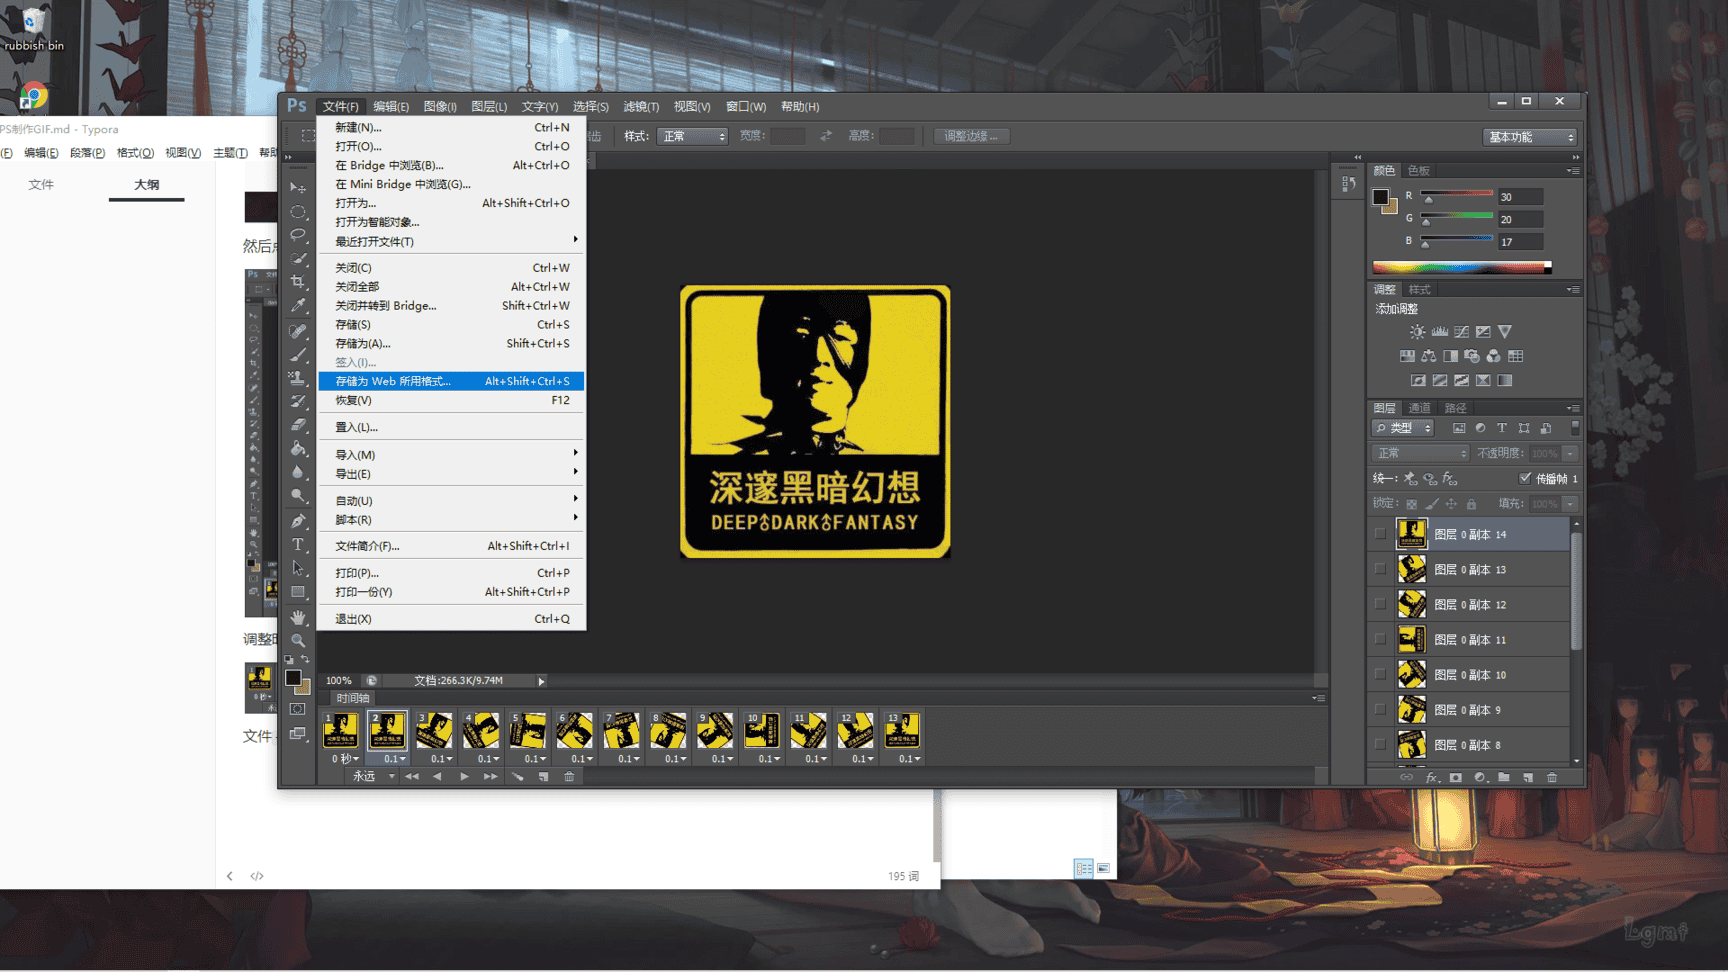Screen dimensions: 1728x972
Task: Expand the layer blend mode 正常 dropdown
Action: tap(1421, 454)
